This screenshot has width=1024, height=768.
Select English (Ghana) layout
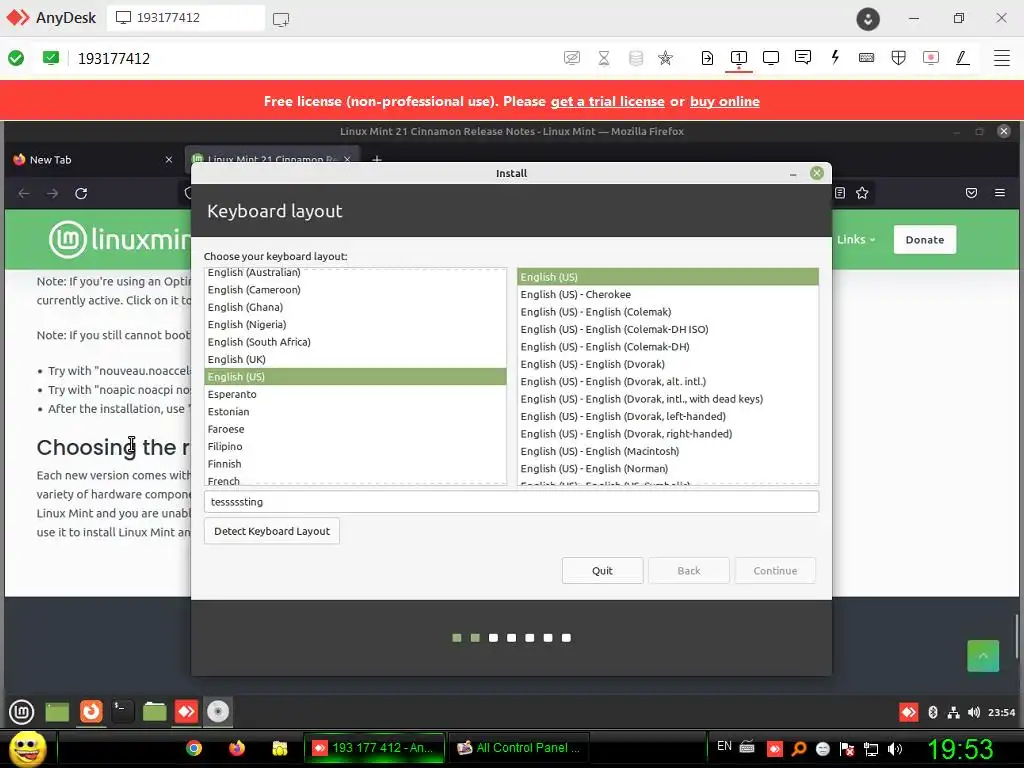(x=355, y=307)
